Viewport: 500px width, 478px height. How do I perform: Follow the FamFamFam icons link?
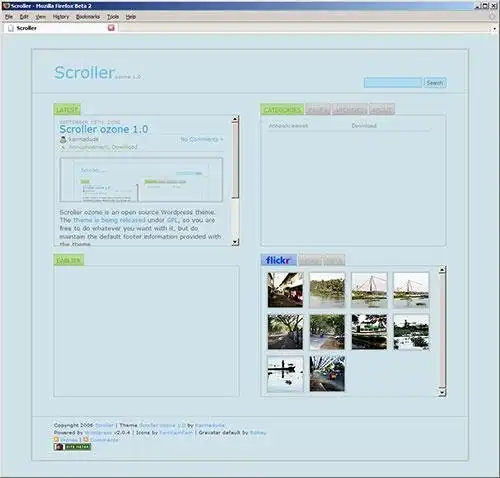[176, 433]
